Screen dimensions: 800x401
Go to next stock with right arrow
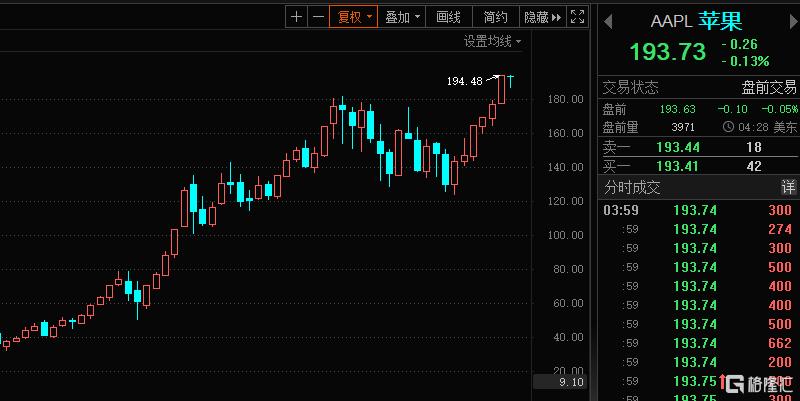[794, 22]
